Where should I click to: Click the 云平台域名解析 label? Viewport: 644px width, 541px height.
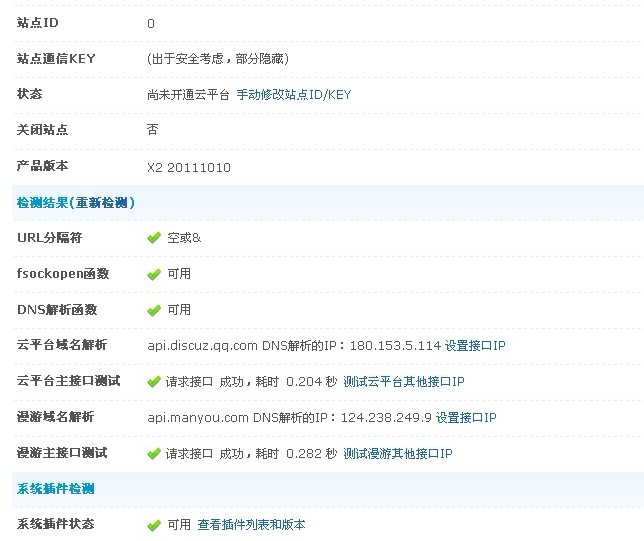point(62,345)
